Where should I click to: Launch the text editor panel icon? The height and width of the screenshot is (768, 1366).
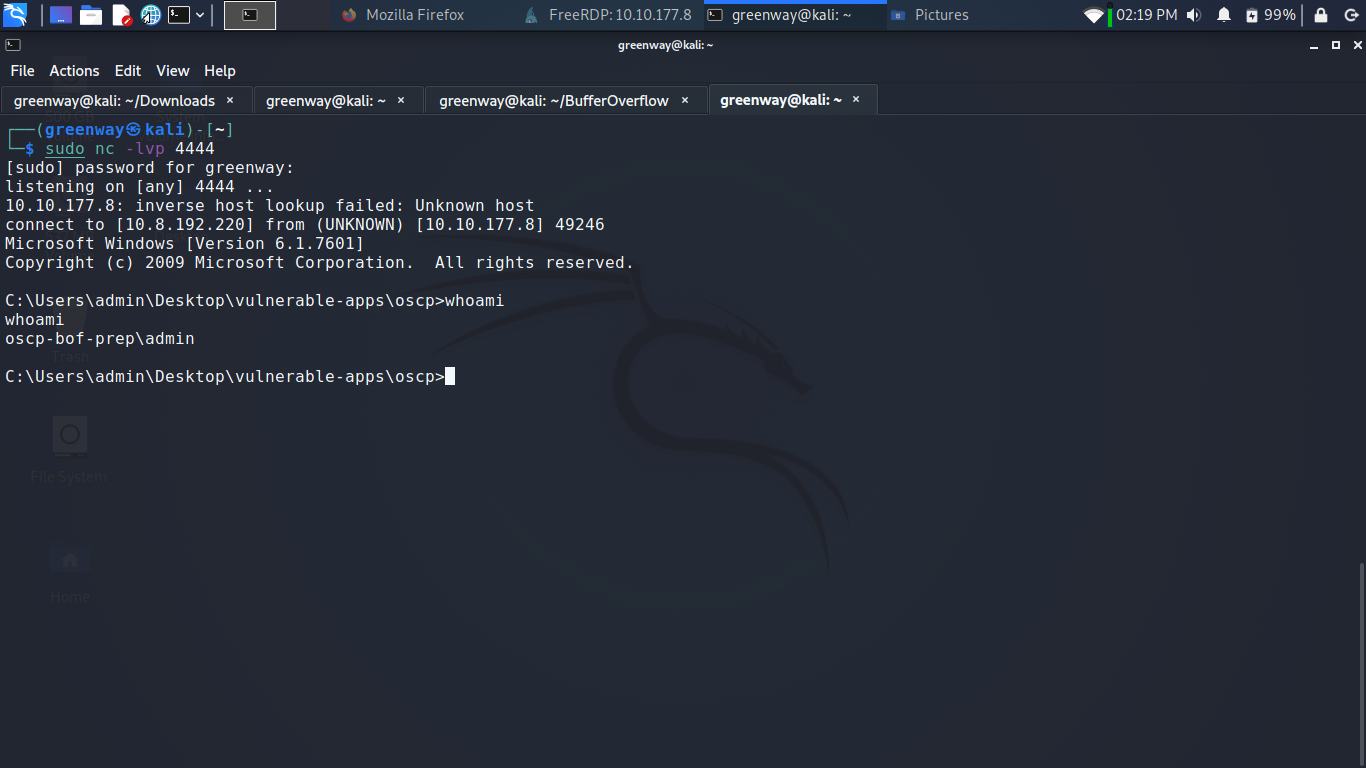[x=121, y=15]
